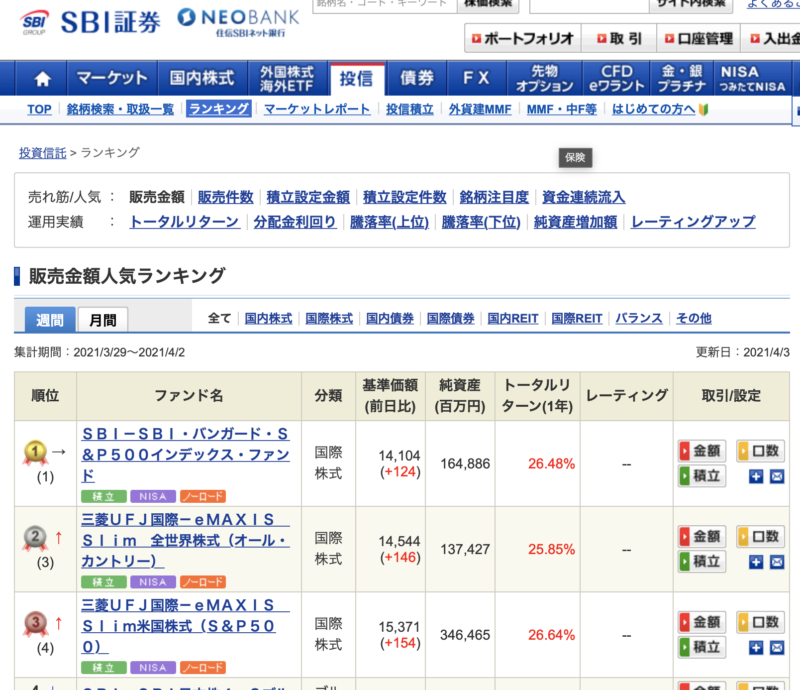Show ranking by 銘柄注目度
The width and height of the screenshot is (800, 690).
[x=494, y=197]
